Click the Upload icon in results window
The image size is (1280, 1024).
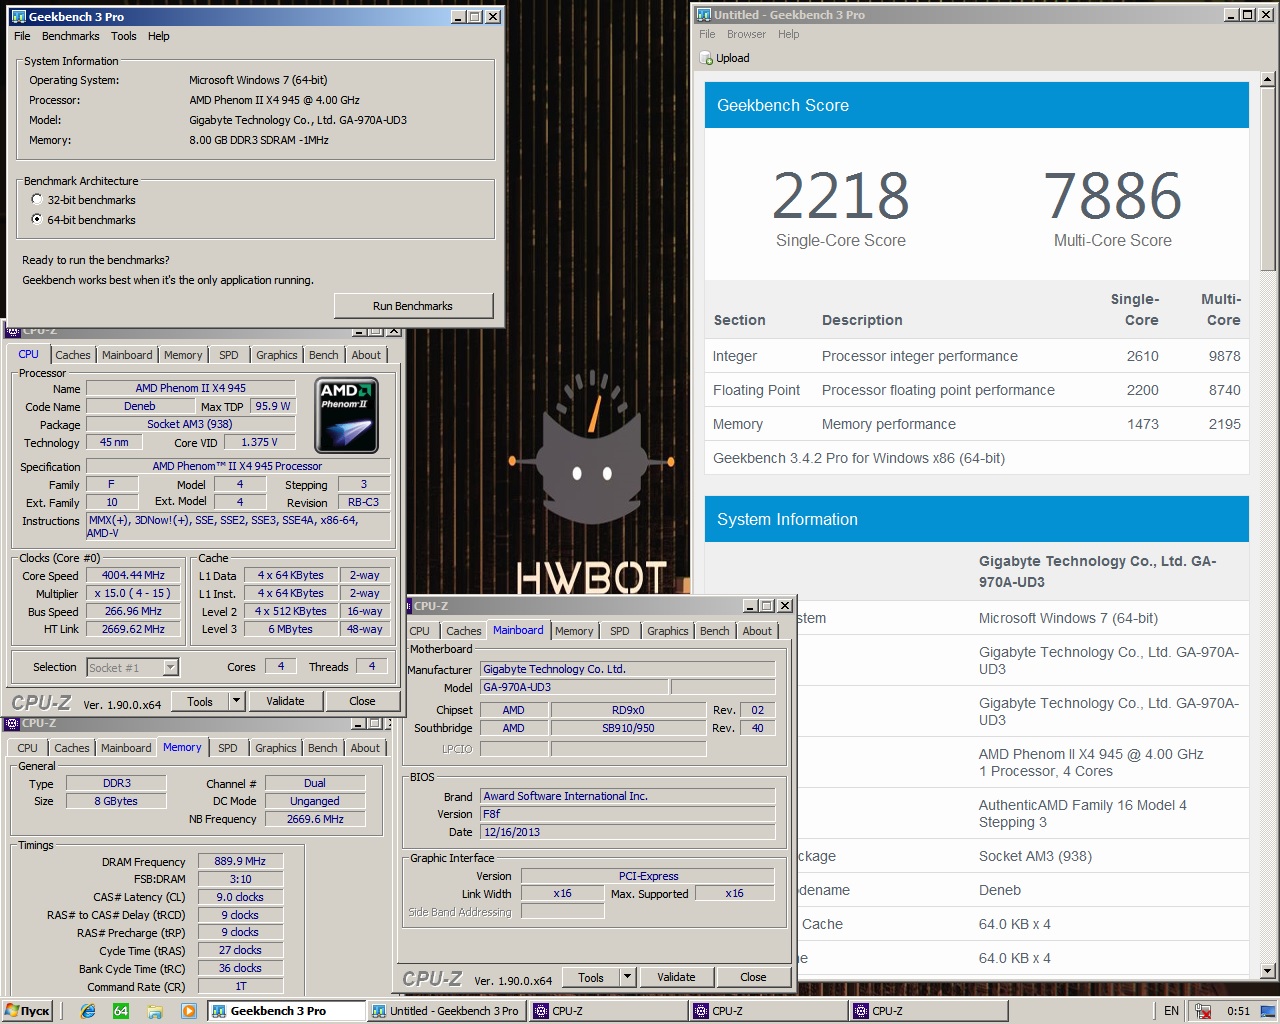(706, 58)
